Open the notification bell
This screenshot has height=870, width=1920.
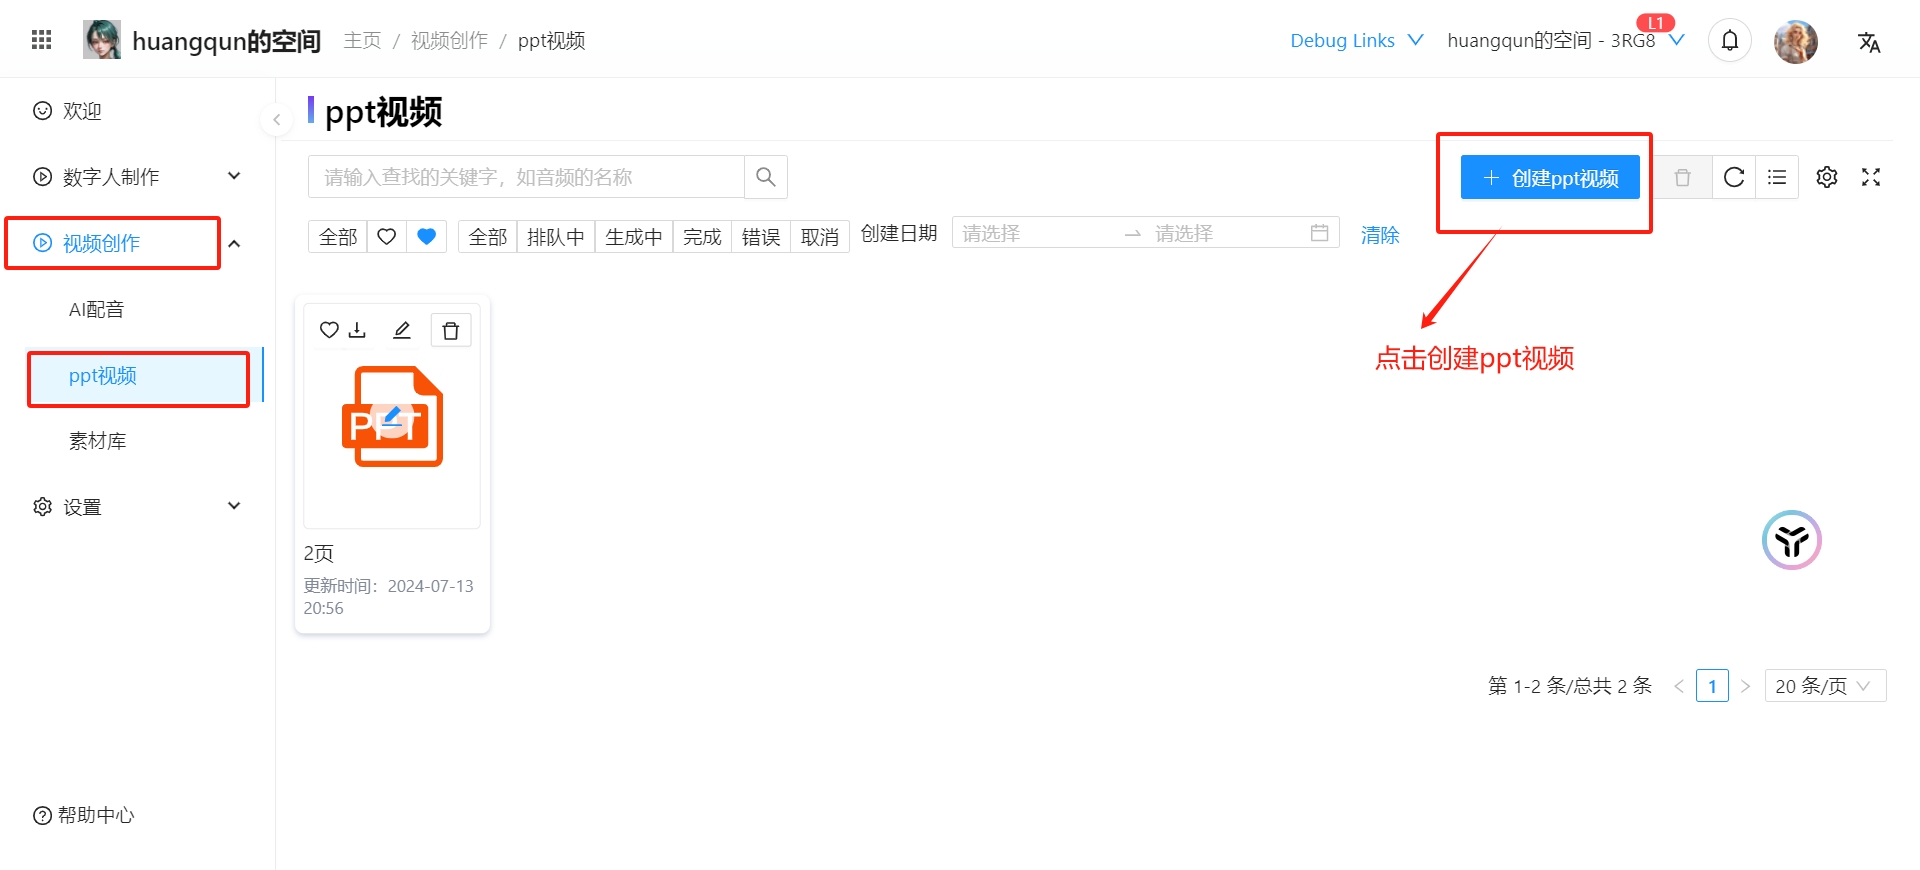pos(1730,41)
